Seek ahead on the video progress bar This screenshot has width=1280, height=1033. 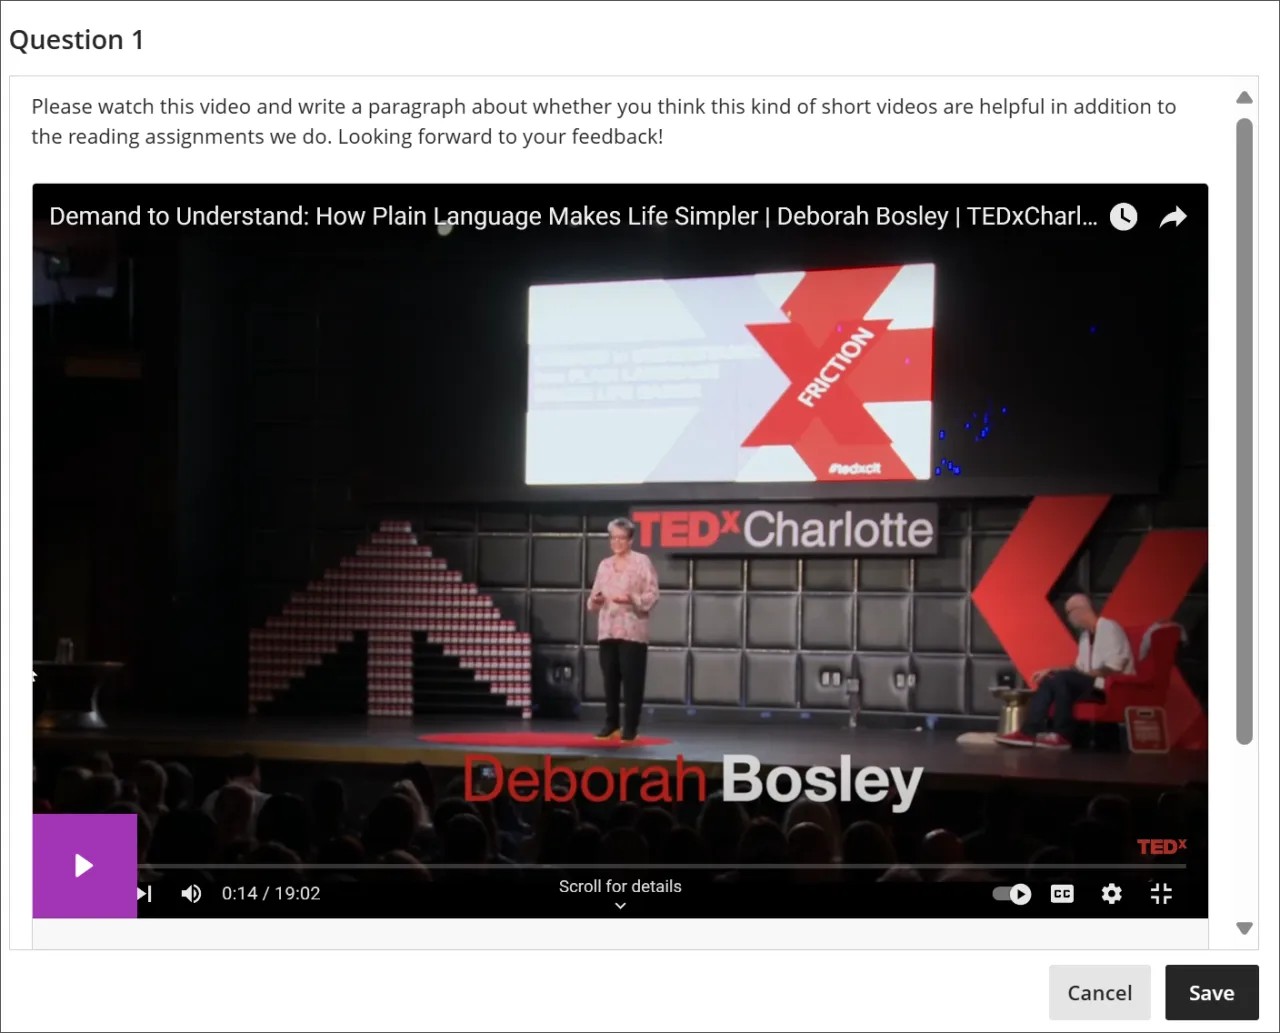700,861
